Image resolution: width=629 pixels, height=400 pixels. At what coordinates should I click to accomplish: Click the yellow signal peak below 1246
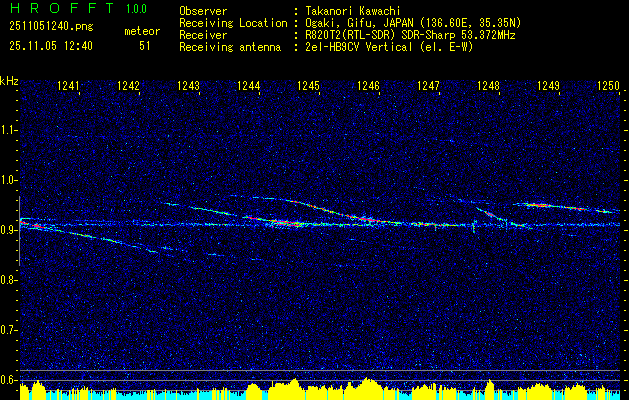click(367, 388)
